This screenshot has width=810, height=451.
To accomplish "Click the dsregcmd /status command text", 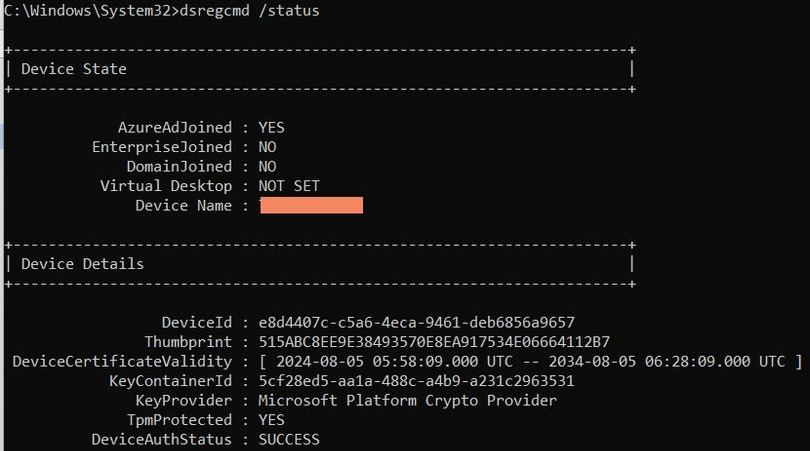I will [251, 10].
